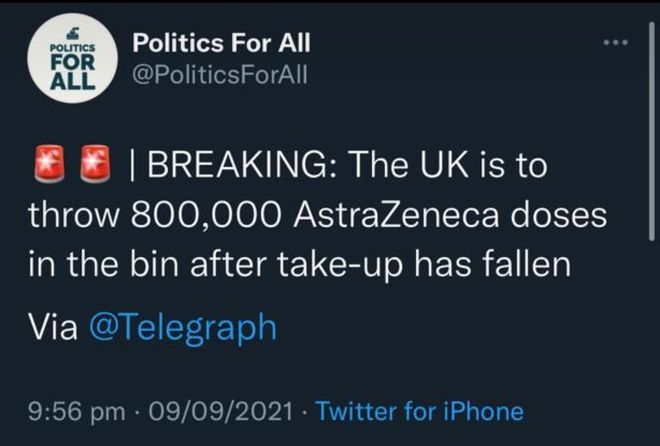Screen dimensions: 660x446
Task: Click the word AstraZeneca in the tweet
Action: click(x=396, y=215)
